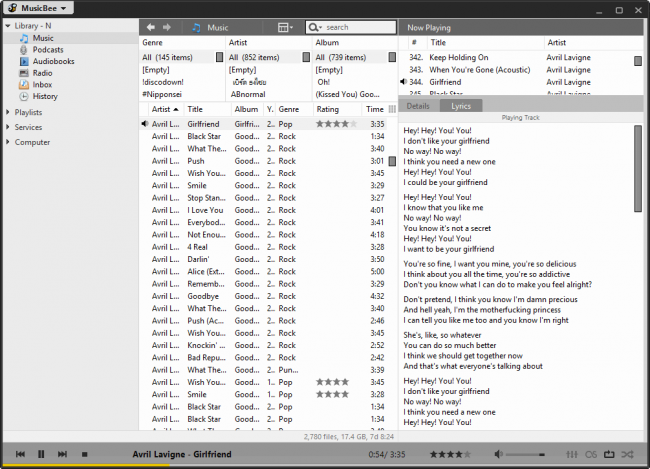Pause the current song
The height and width of the screenshot is (469, 650).
click(41, 455)
